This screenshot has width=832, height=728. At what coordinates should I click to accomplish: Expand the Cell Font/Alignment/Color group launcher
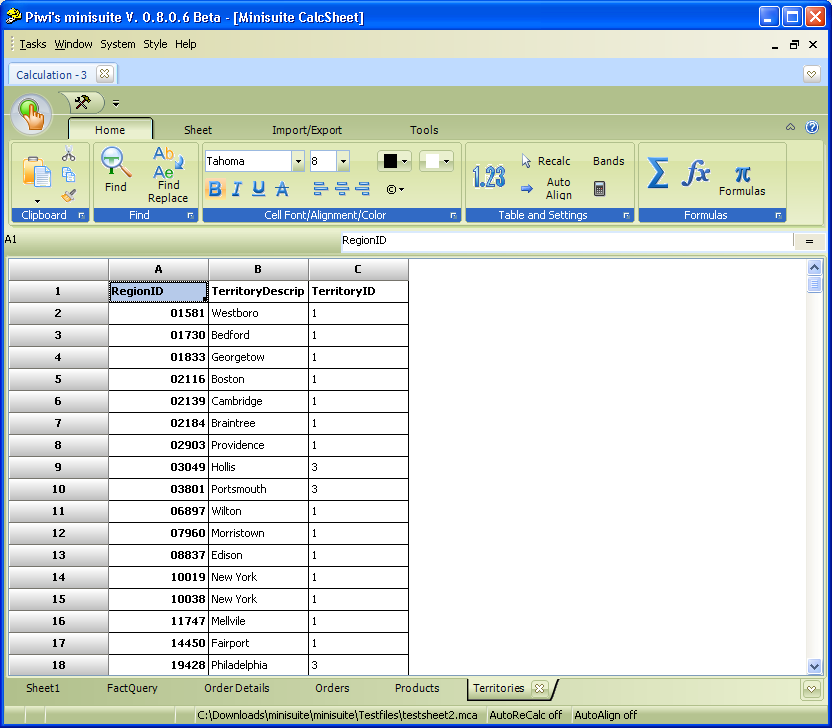(454, 215)
